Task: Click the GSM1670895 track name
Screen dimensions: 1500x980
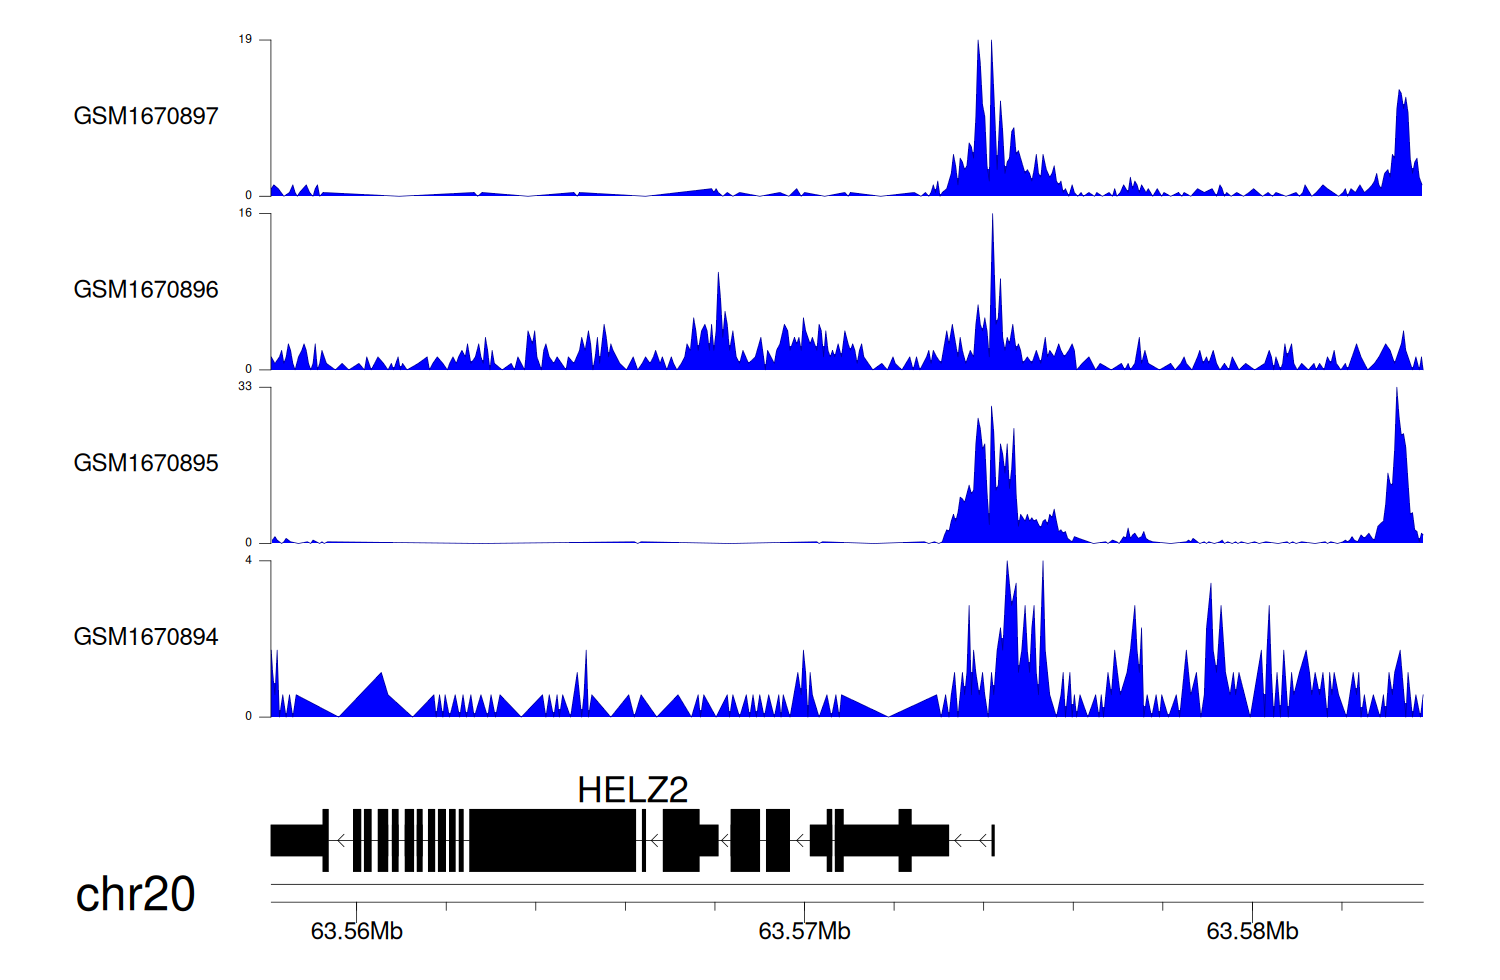Action: click(146, 463)
